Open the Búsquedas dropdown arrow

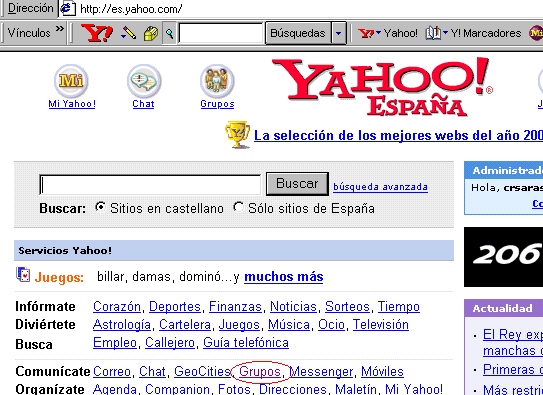tap(338, 33)
